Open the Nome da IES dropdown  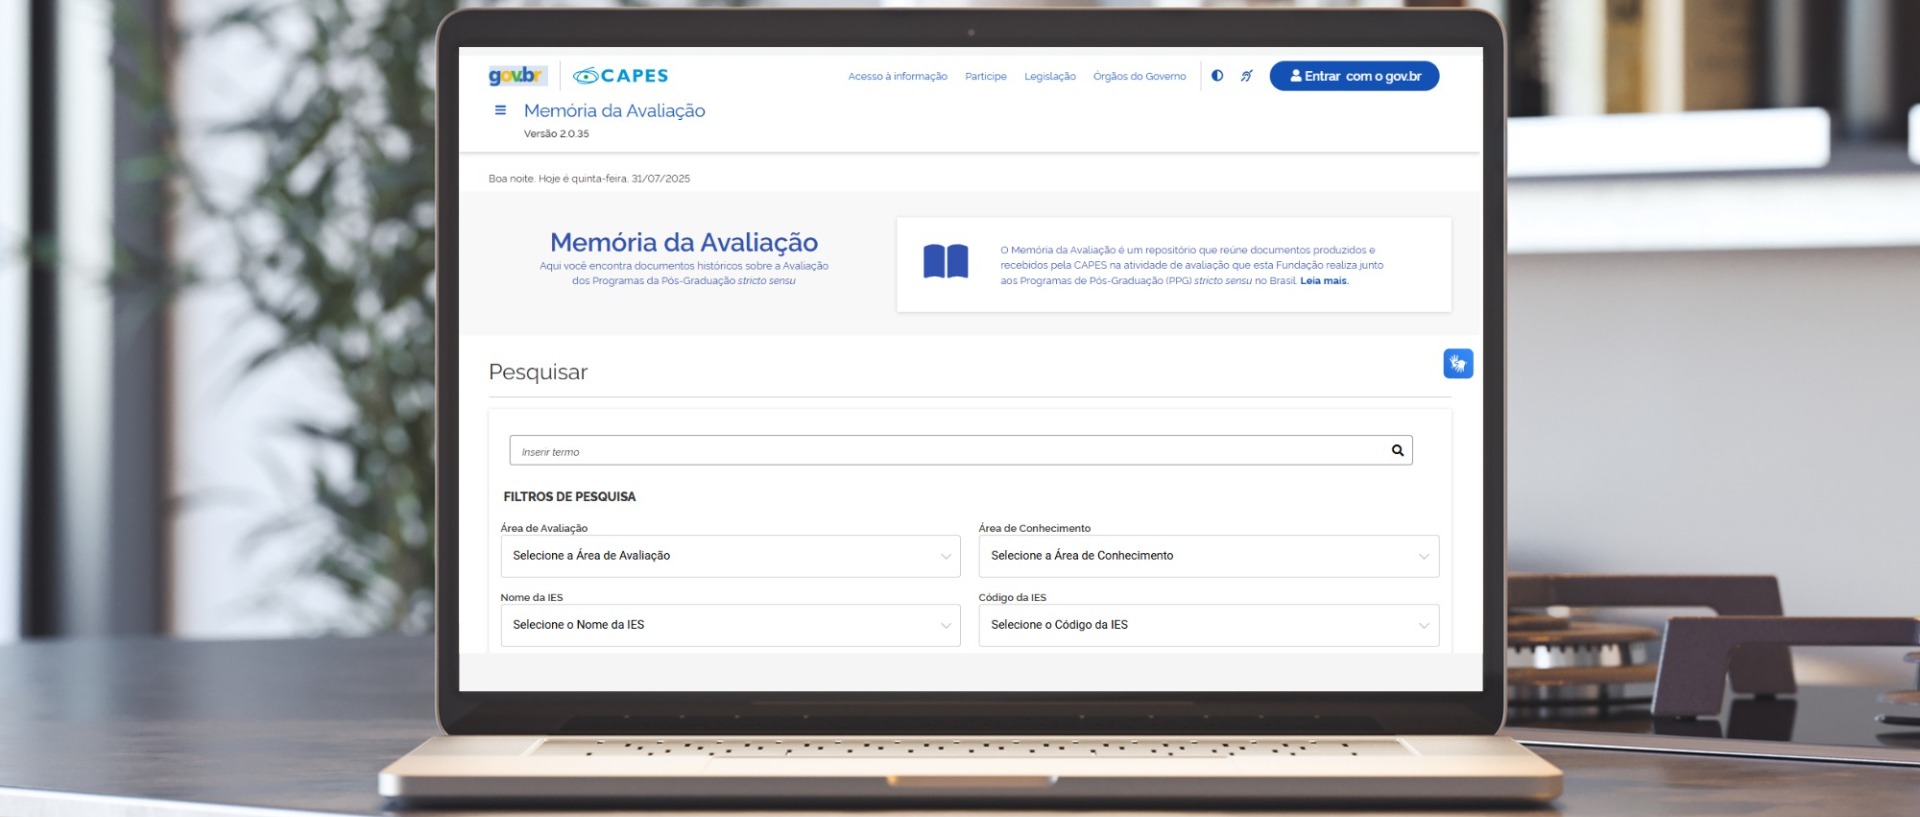[x=730, y=625]
